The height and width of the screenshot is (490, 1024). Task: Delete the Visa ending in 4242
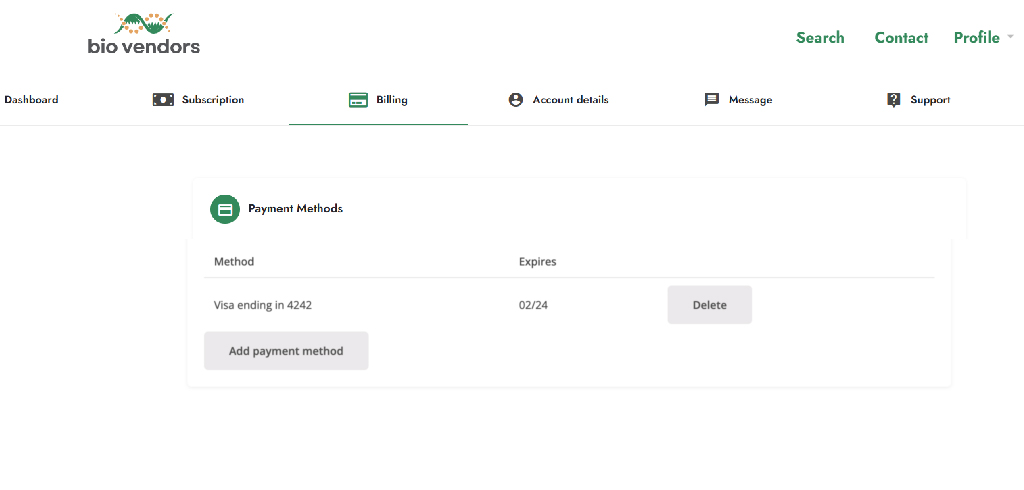[x=709, y=304]
